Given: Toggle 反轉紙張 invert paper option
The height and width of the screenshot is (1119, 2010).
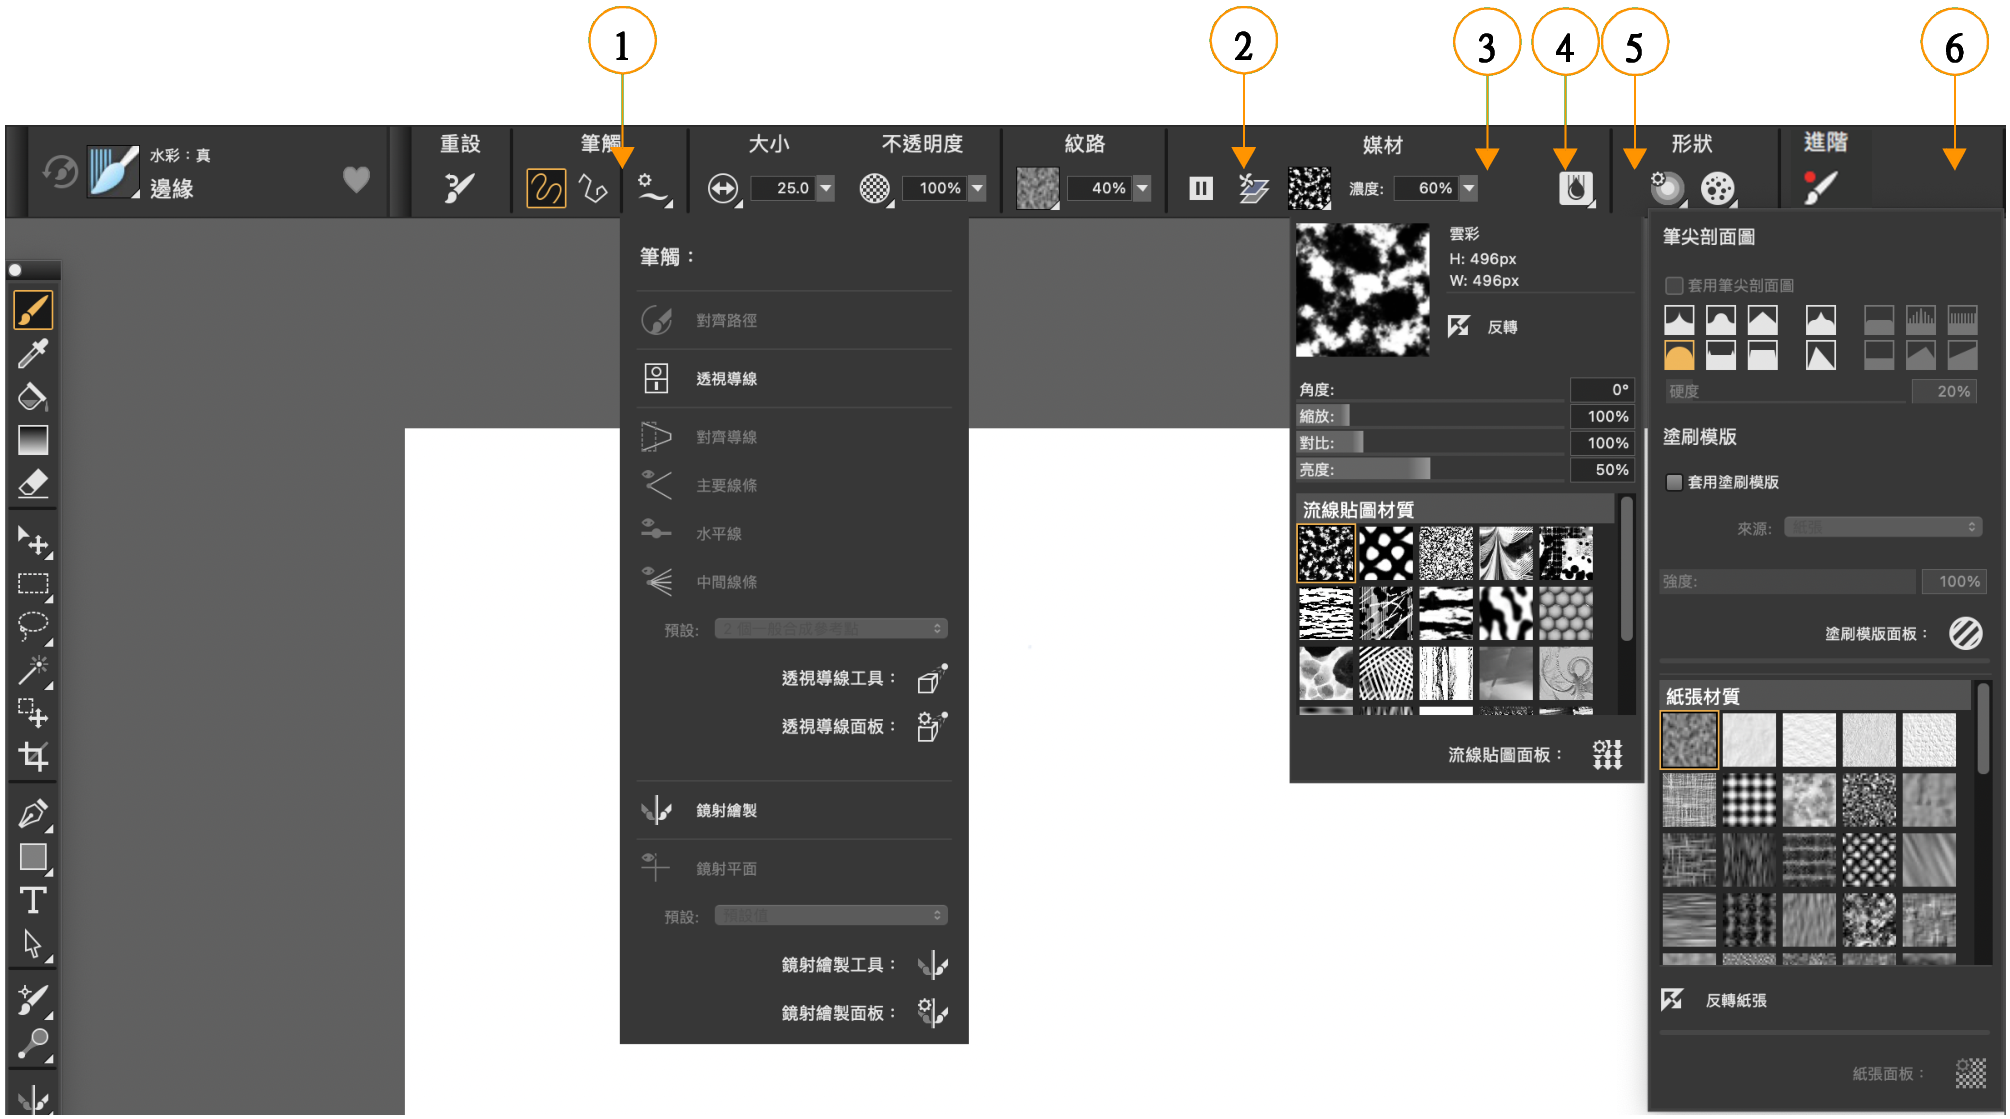Looking at the screenshot, I should (x=1672, y=999).
